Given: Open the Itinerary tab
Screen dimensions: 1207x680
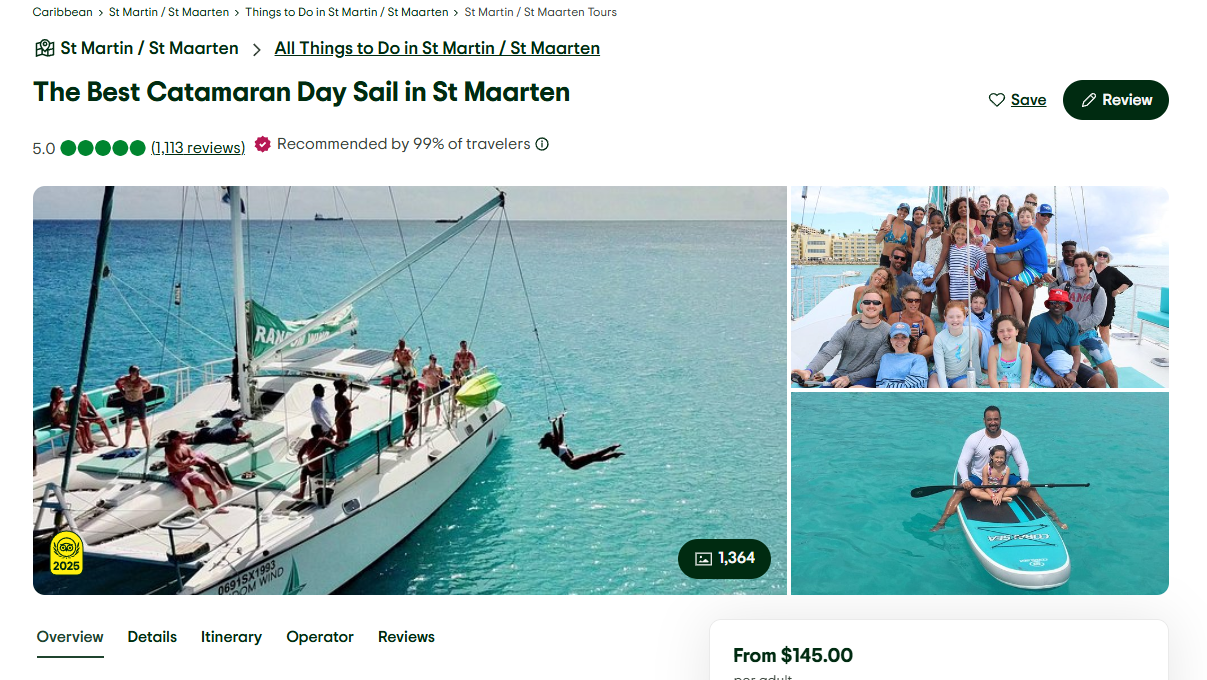Looking at the screenshot, I should 231,637.
